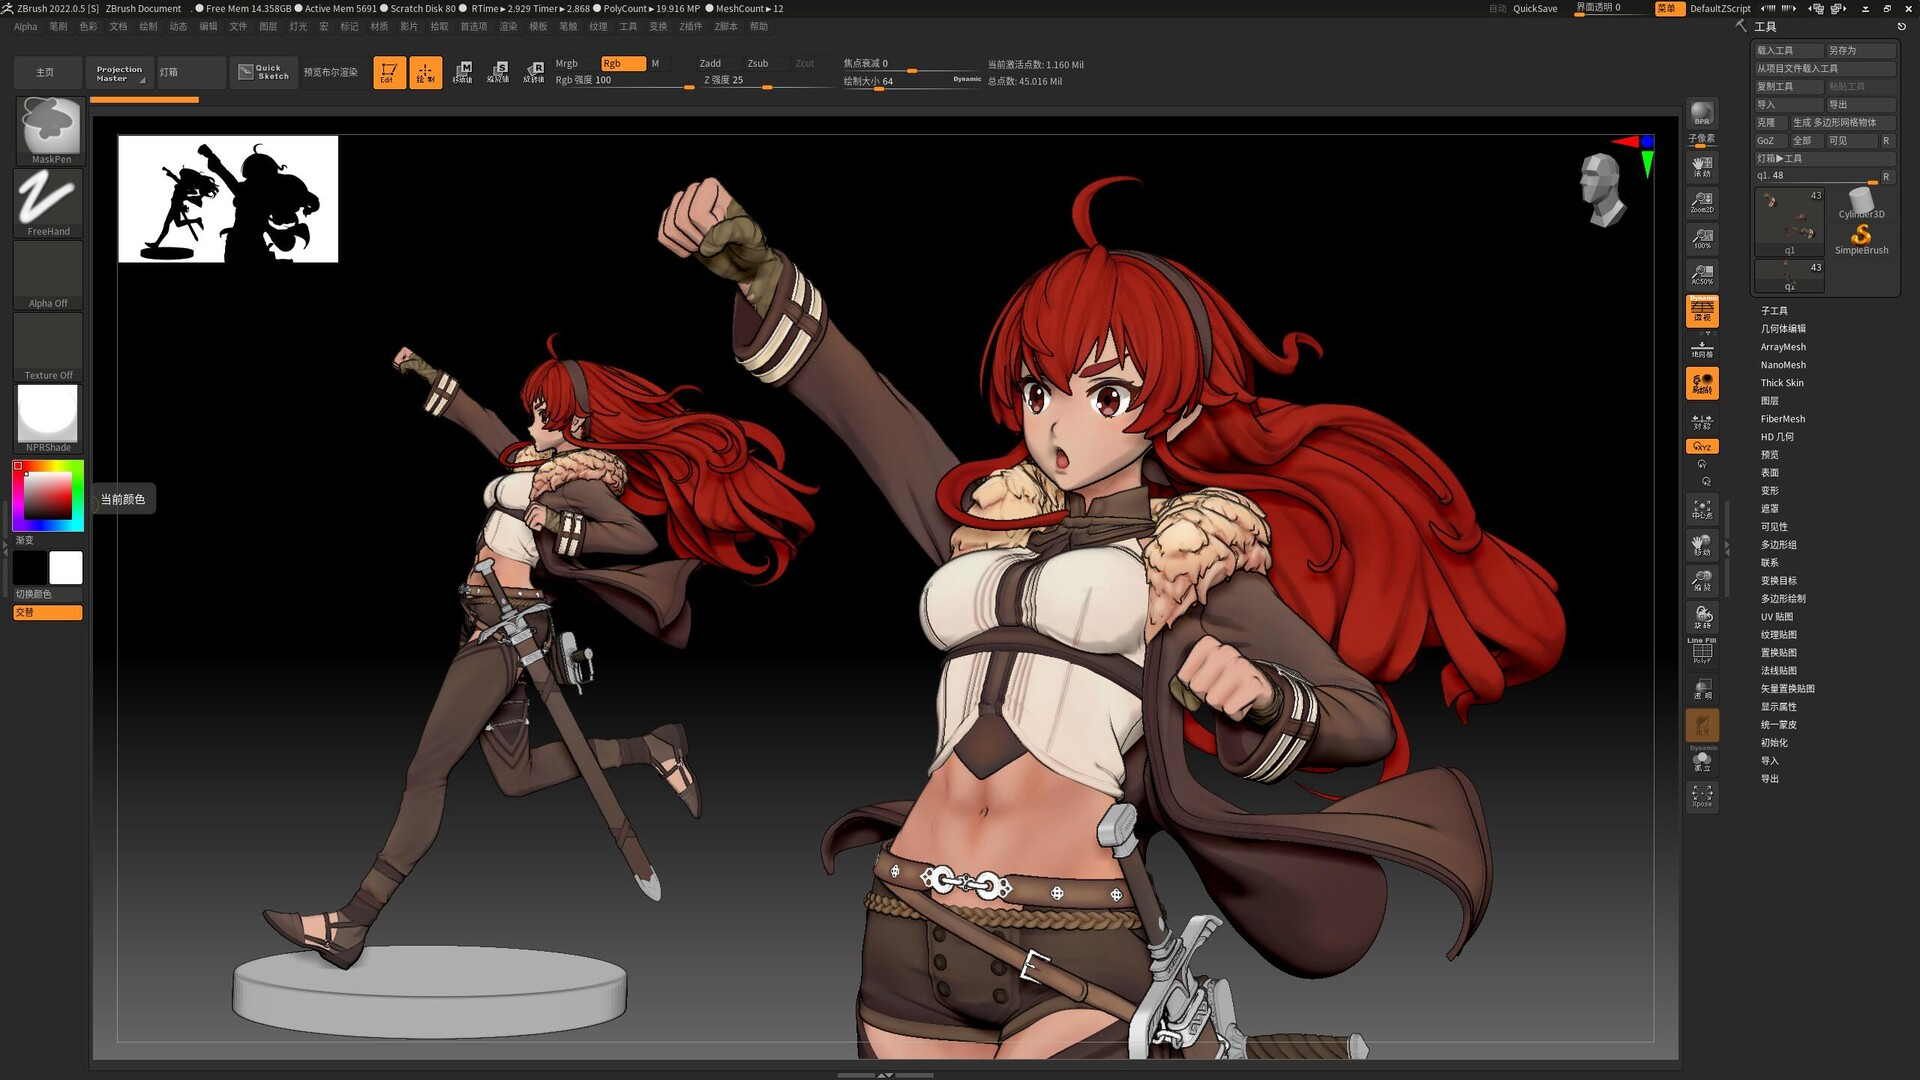Click the Xpose icon
The width and height of the screenshot is (1920, 1080).
click(x=1702, y=797)
